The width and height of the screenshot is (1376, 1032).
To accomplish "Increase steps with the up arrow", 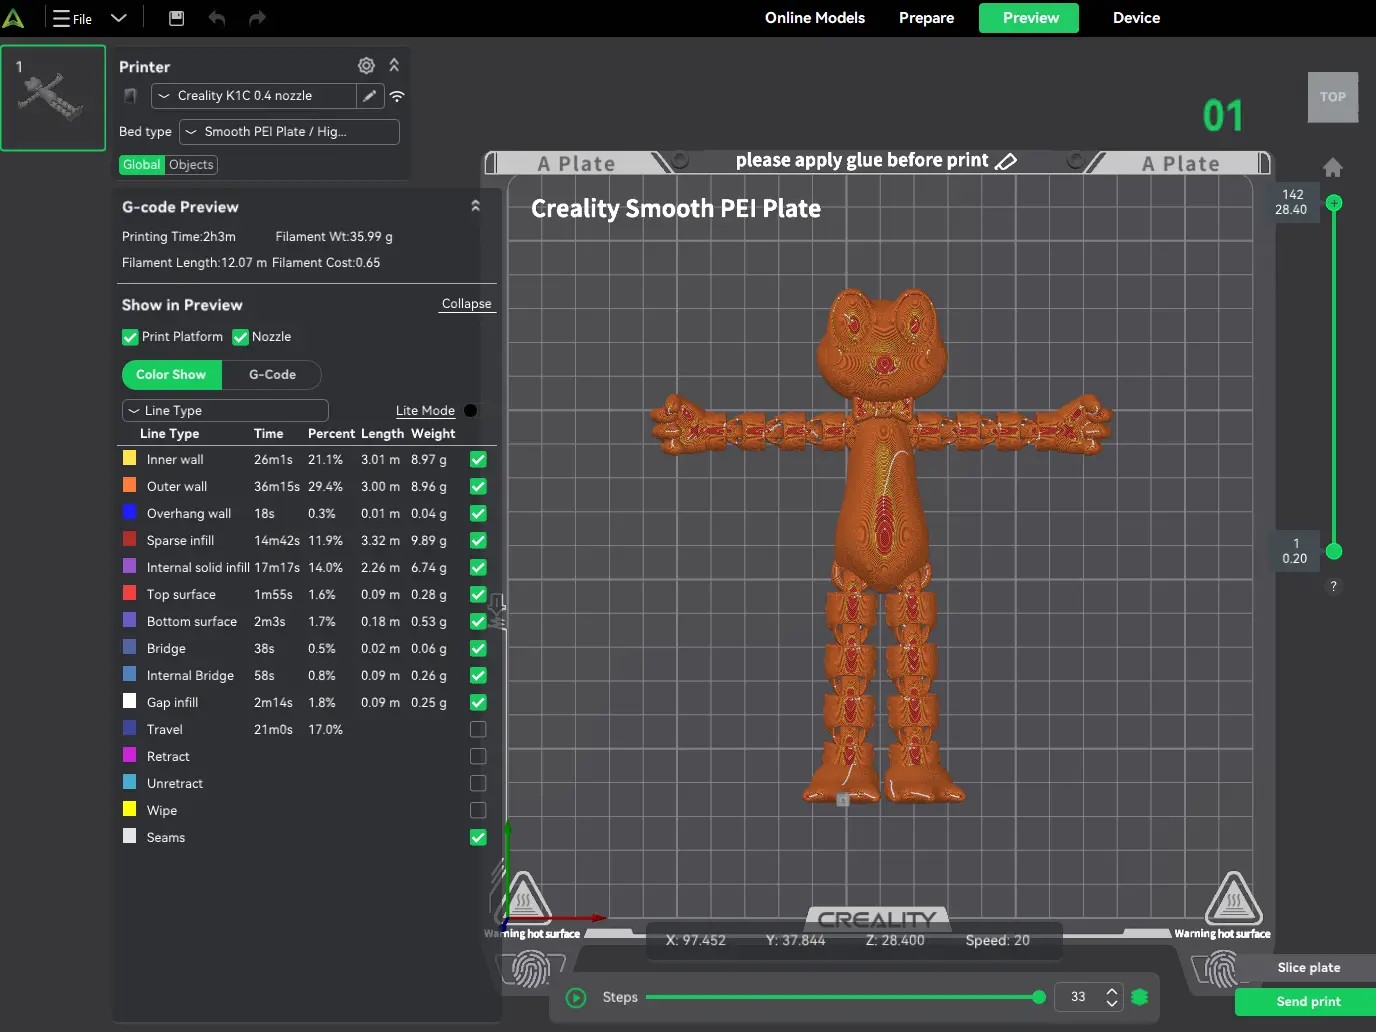I will click(1112, 991).
